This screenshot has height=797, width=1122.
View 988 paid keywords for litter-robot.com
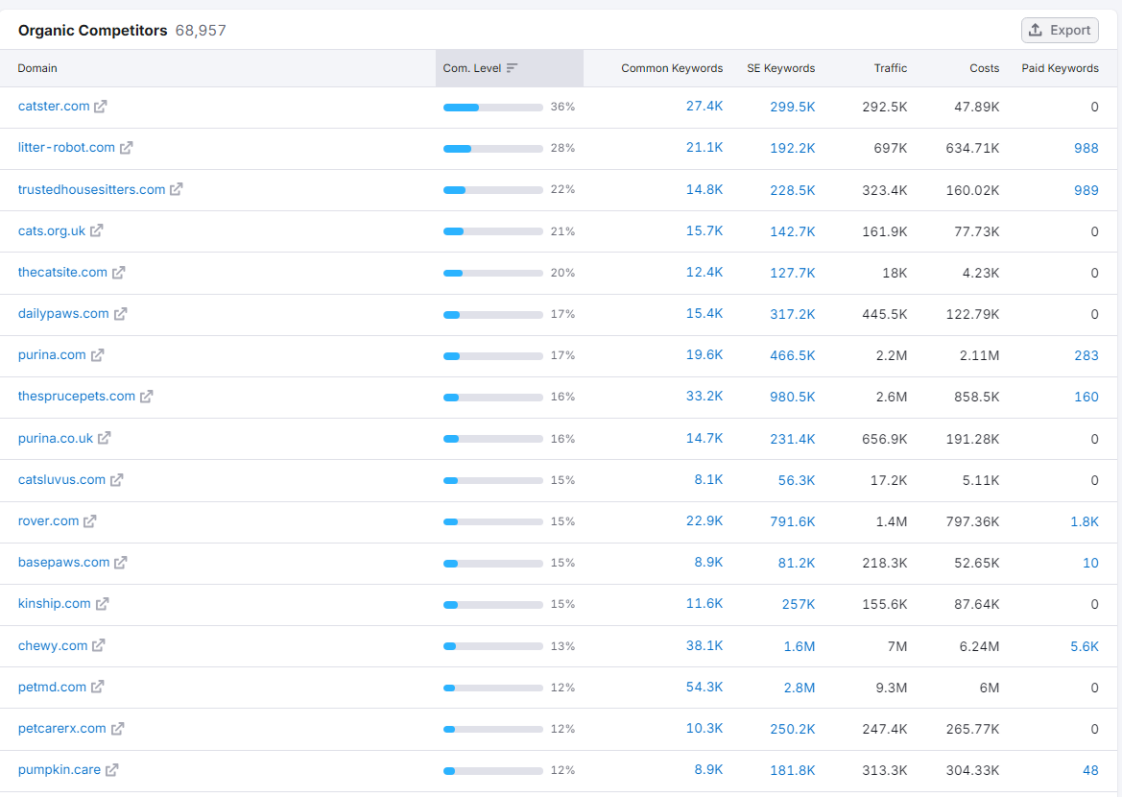coord(1086,148)
